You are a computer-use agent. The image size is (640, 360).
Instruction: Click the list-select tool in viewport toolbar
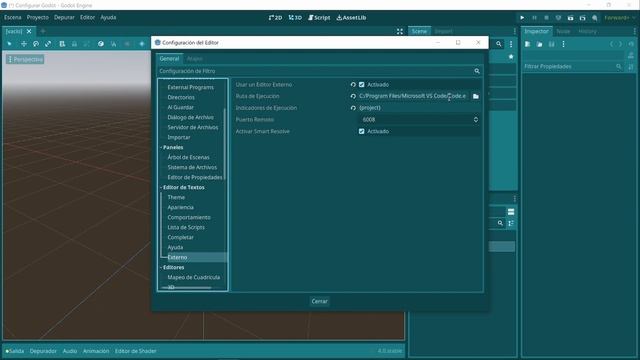click(x=62, y=44)
